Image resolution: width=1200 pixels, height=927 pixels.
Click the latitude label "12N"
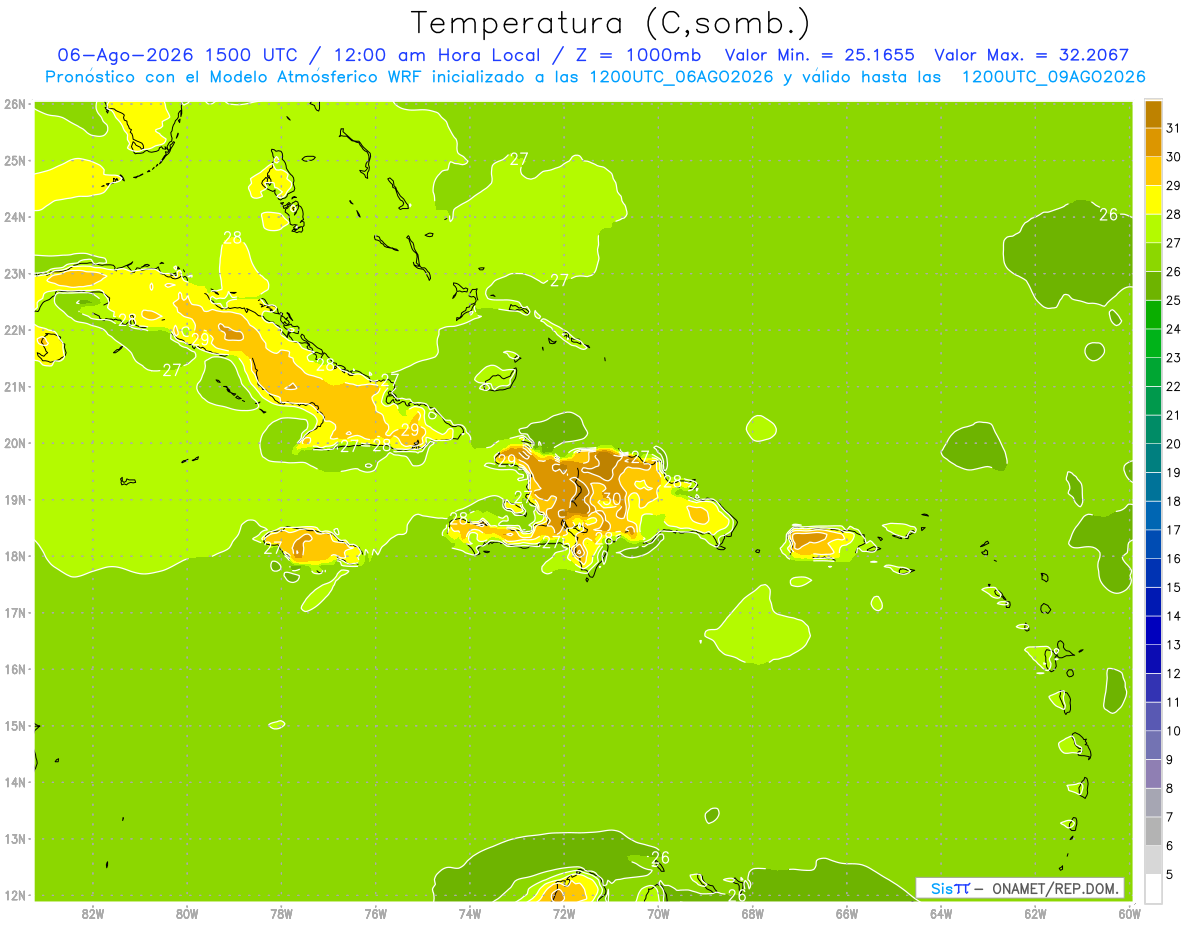[15, 895]
